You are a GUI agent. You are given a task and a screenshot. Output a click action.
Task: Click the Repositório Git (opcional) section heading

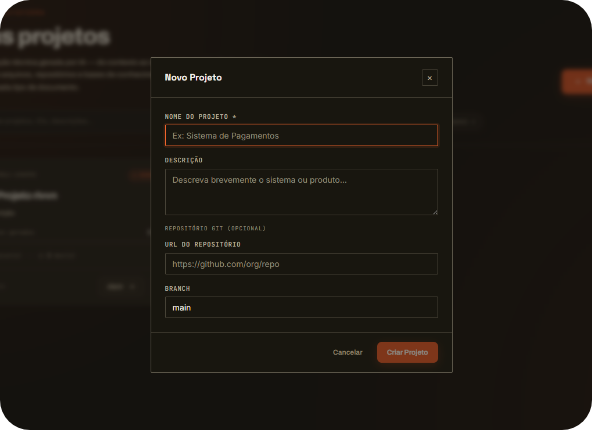pos(215,228)
